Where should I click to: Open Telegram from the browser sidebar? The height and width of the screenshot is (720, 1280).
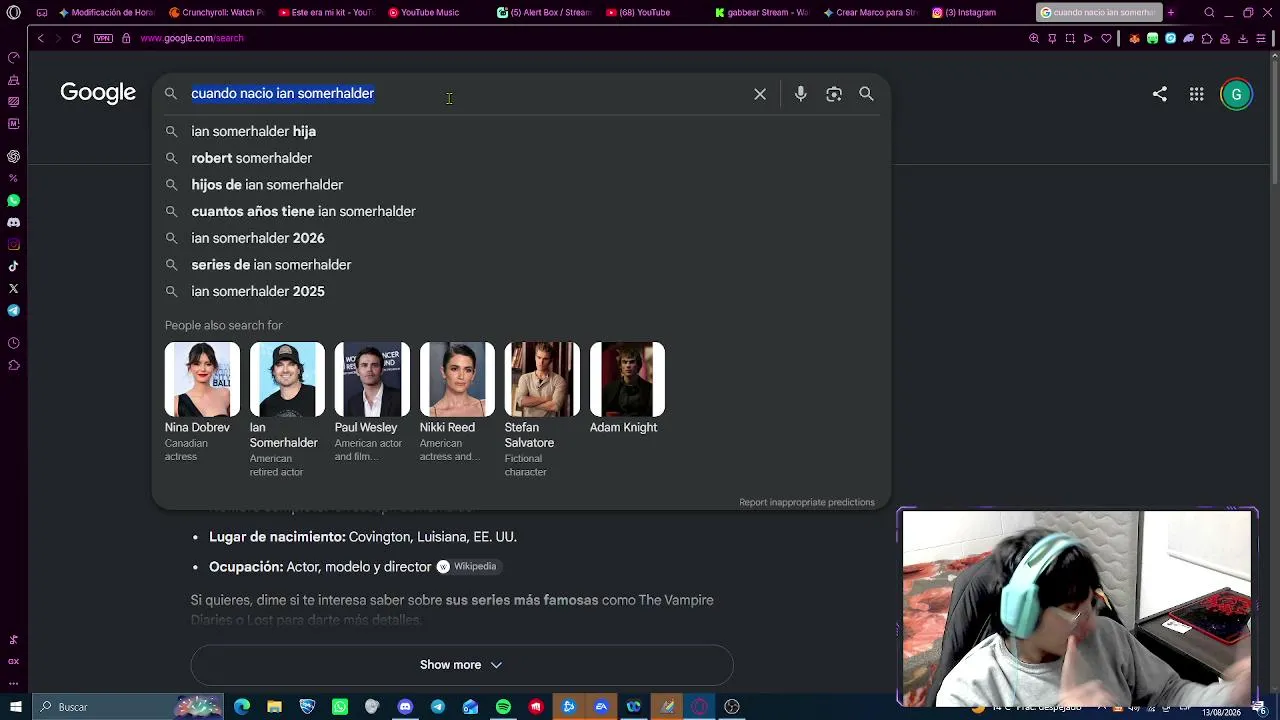[13, 310]
